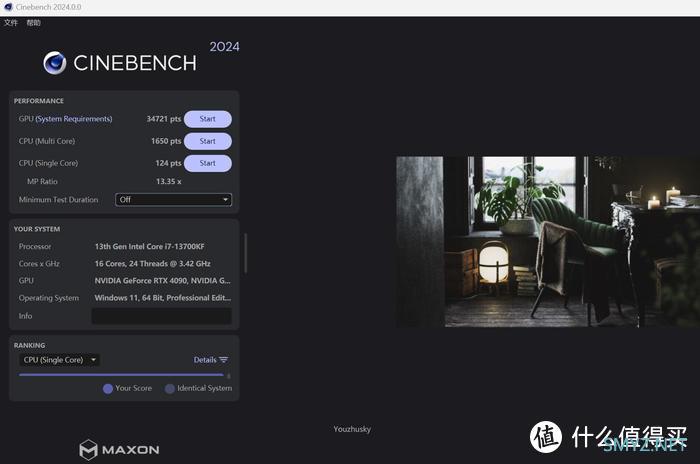
Task: Click the rendered room scene image
Action: [548, 242]
